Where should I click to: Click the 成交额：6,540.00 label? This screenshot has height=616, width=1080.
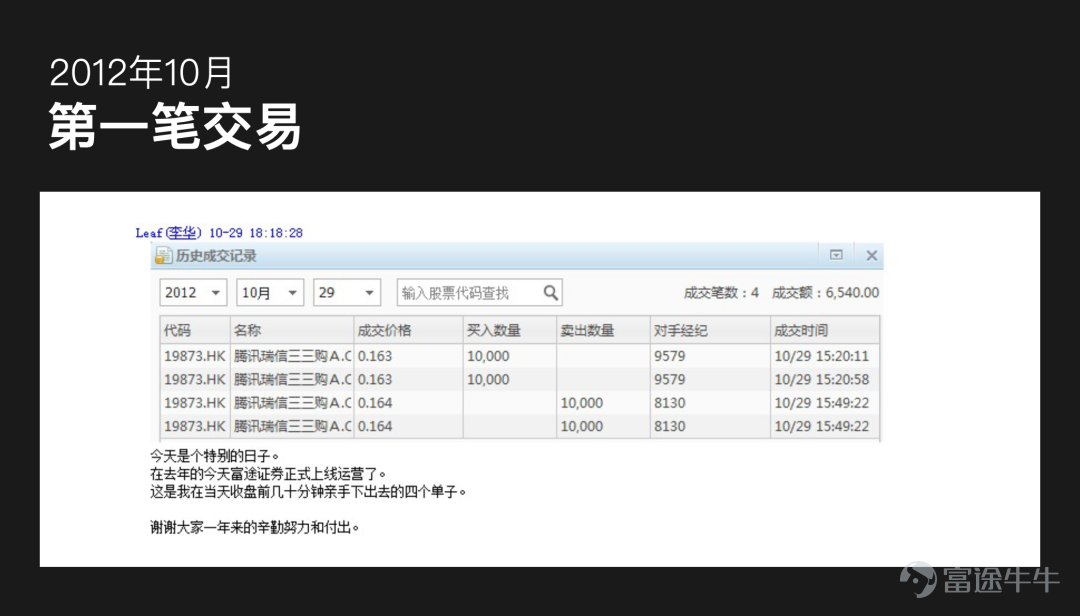(x=825, y=293)
